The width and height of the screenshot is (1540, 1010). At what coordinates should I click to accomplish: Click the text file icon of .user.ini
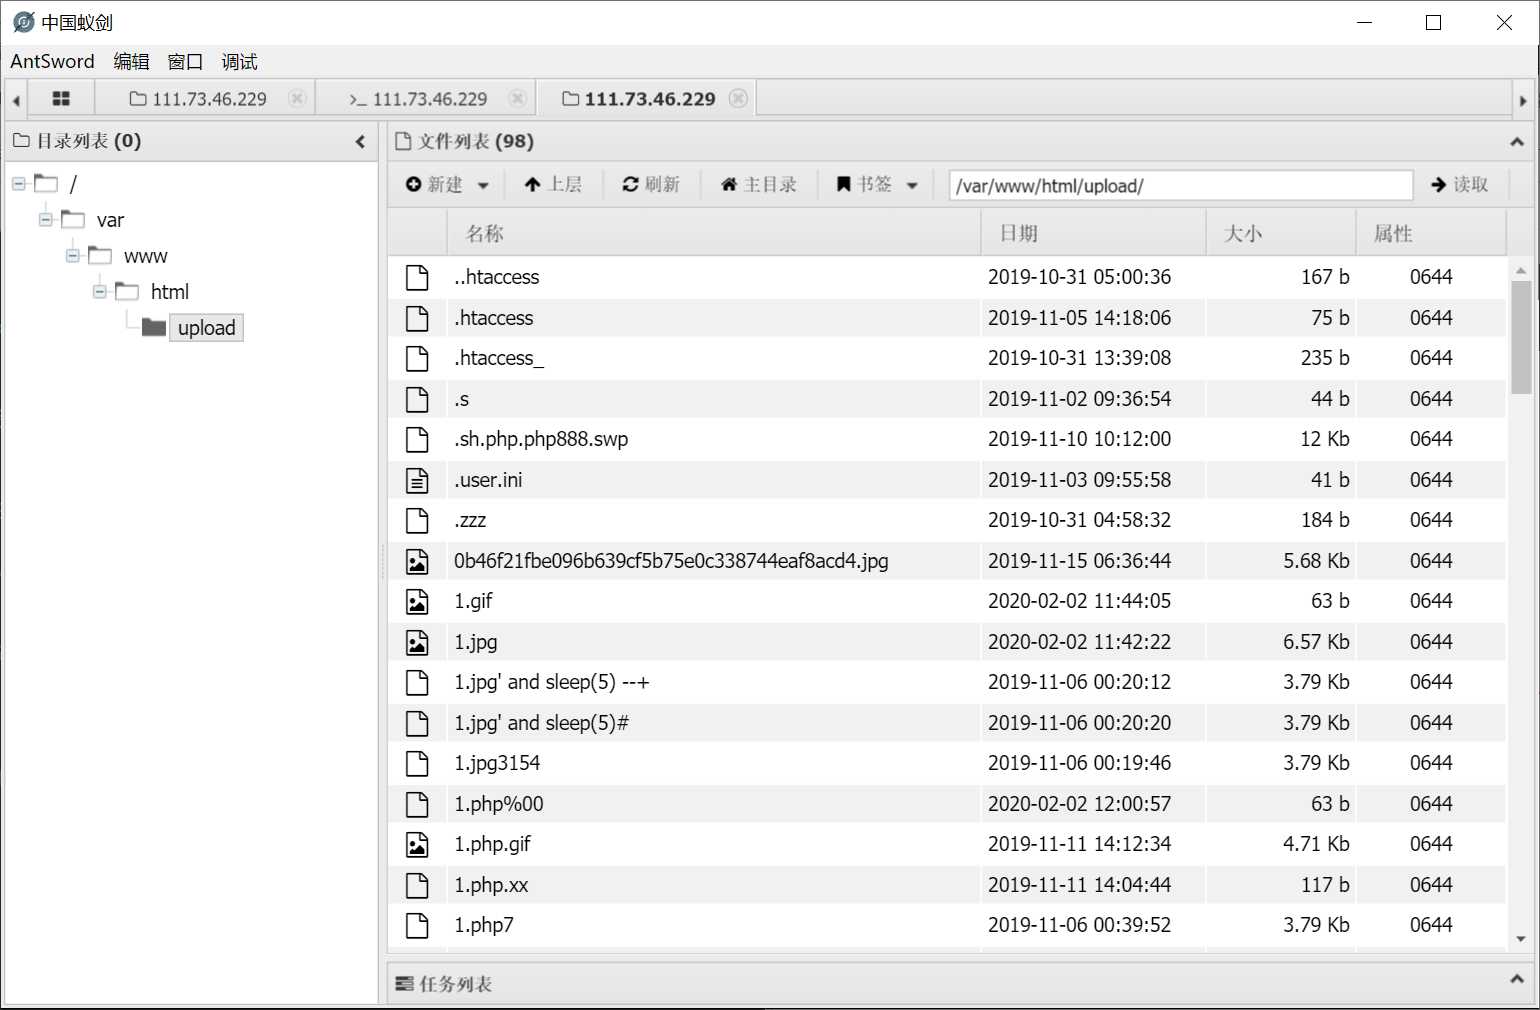coord(417,480)
